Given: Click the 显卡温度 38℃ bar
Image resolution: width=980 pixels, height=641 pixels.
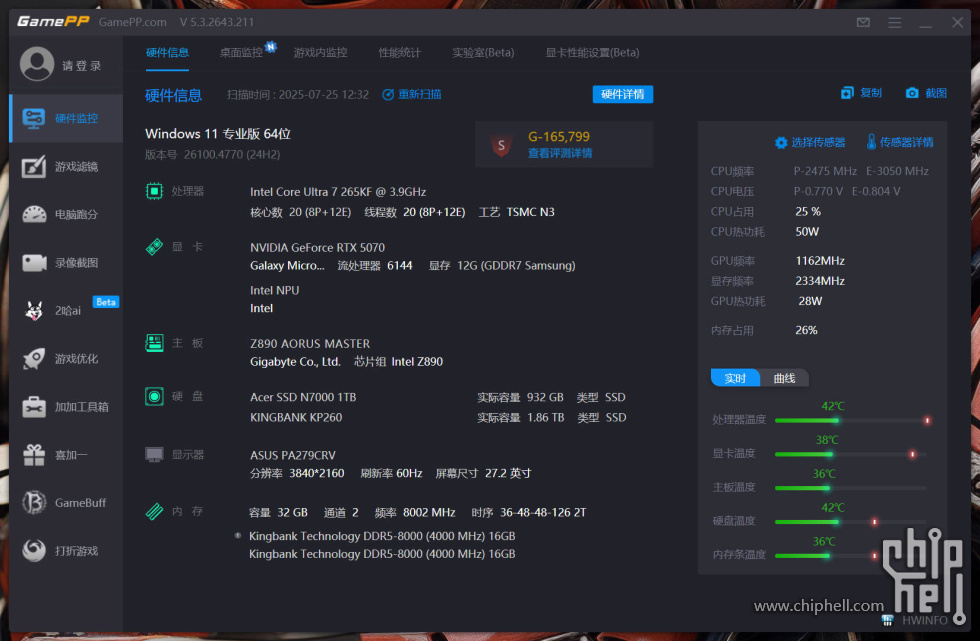Looking at the screenshot, I should pos(852,454).
